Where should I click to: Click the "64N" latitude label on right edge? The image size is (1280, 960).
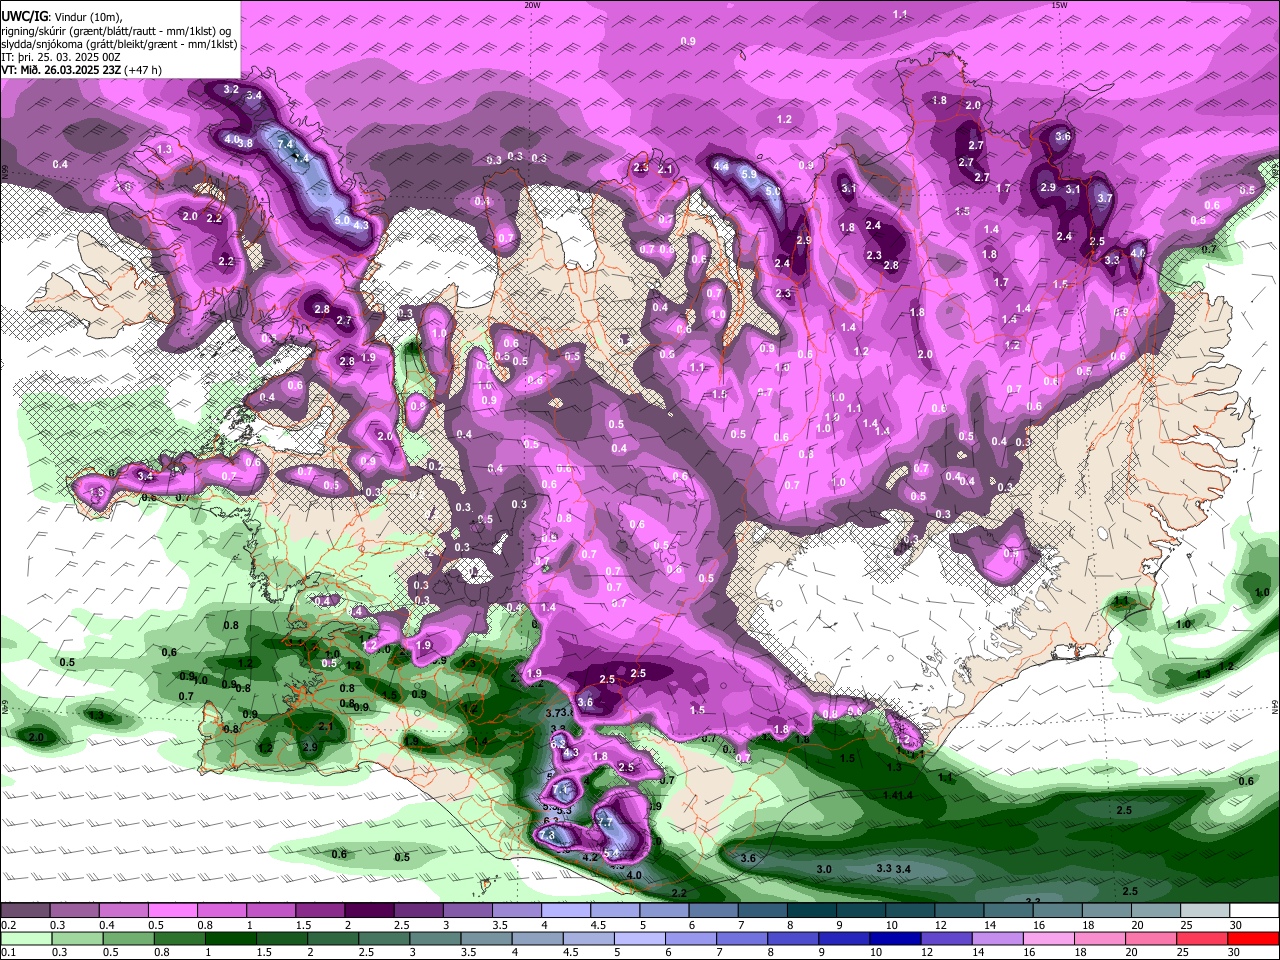point(1275,705)
